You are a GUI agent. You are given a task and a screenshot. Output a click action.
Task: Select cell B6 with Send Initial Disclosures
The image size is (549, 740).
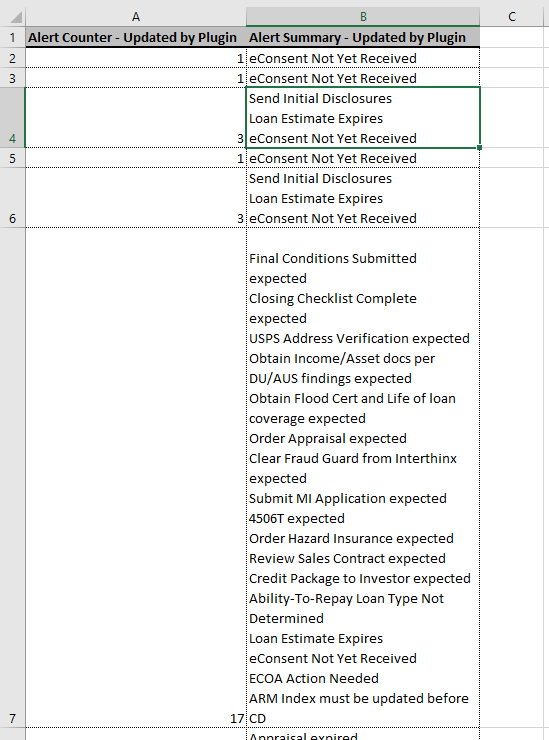pyautogui.click(x=363, y=198)
